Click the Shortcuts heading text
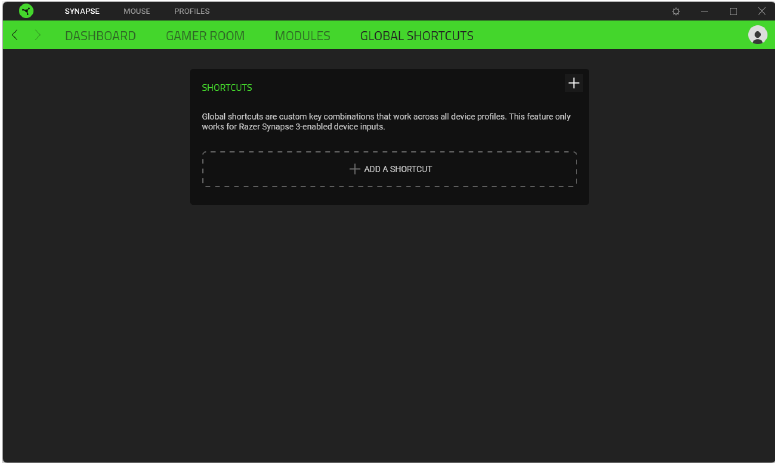Image resolution: width=775 pixels, height=464 pixels. [227, 87]
